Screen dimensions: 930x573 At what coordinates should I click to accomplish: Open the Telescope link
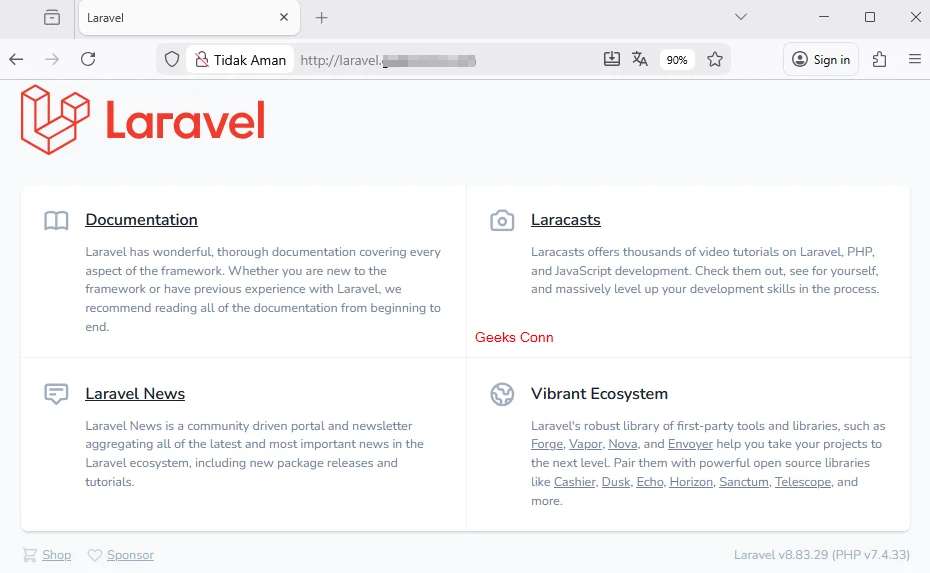[x=802, y=482]
